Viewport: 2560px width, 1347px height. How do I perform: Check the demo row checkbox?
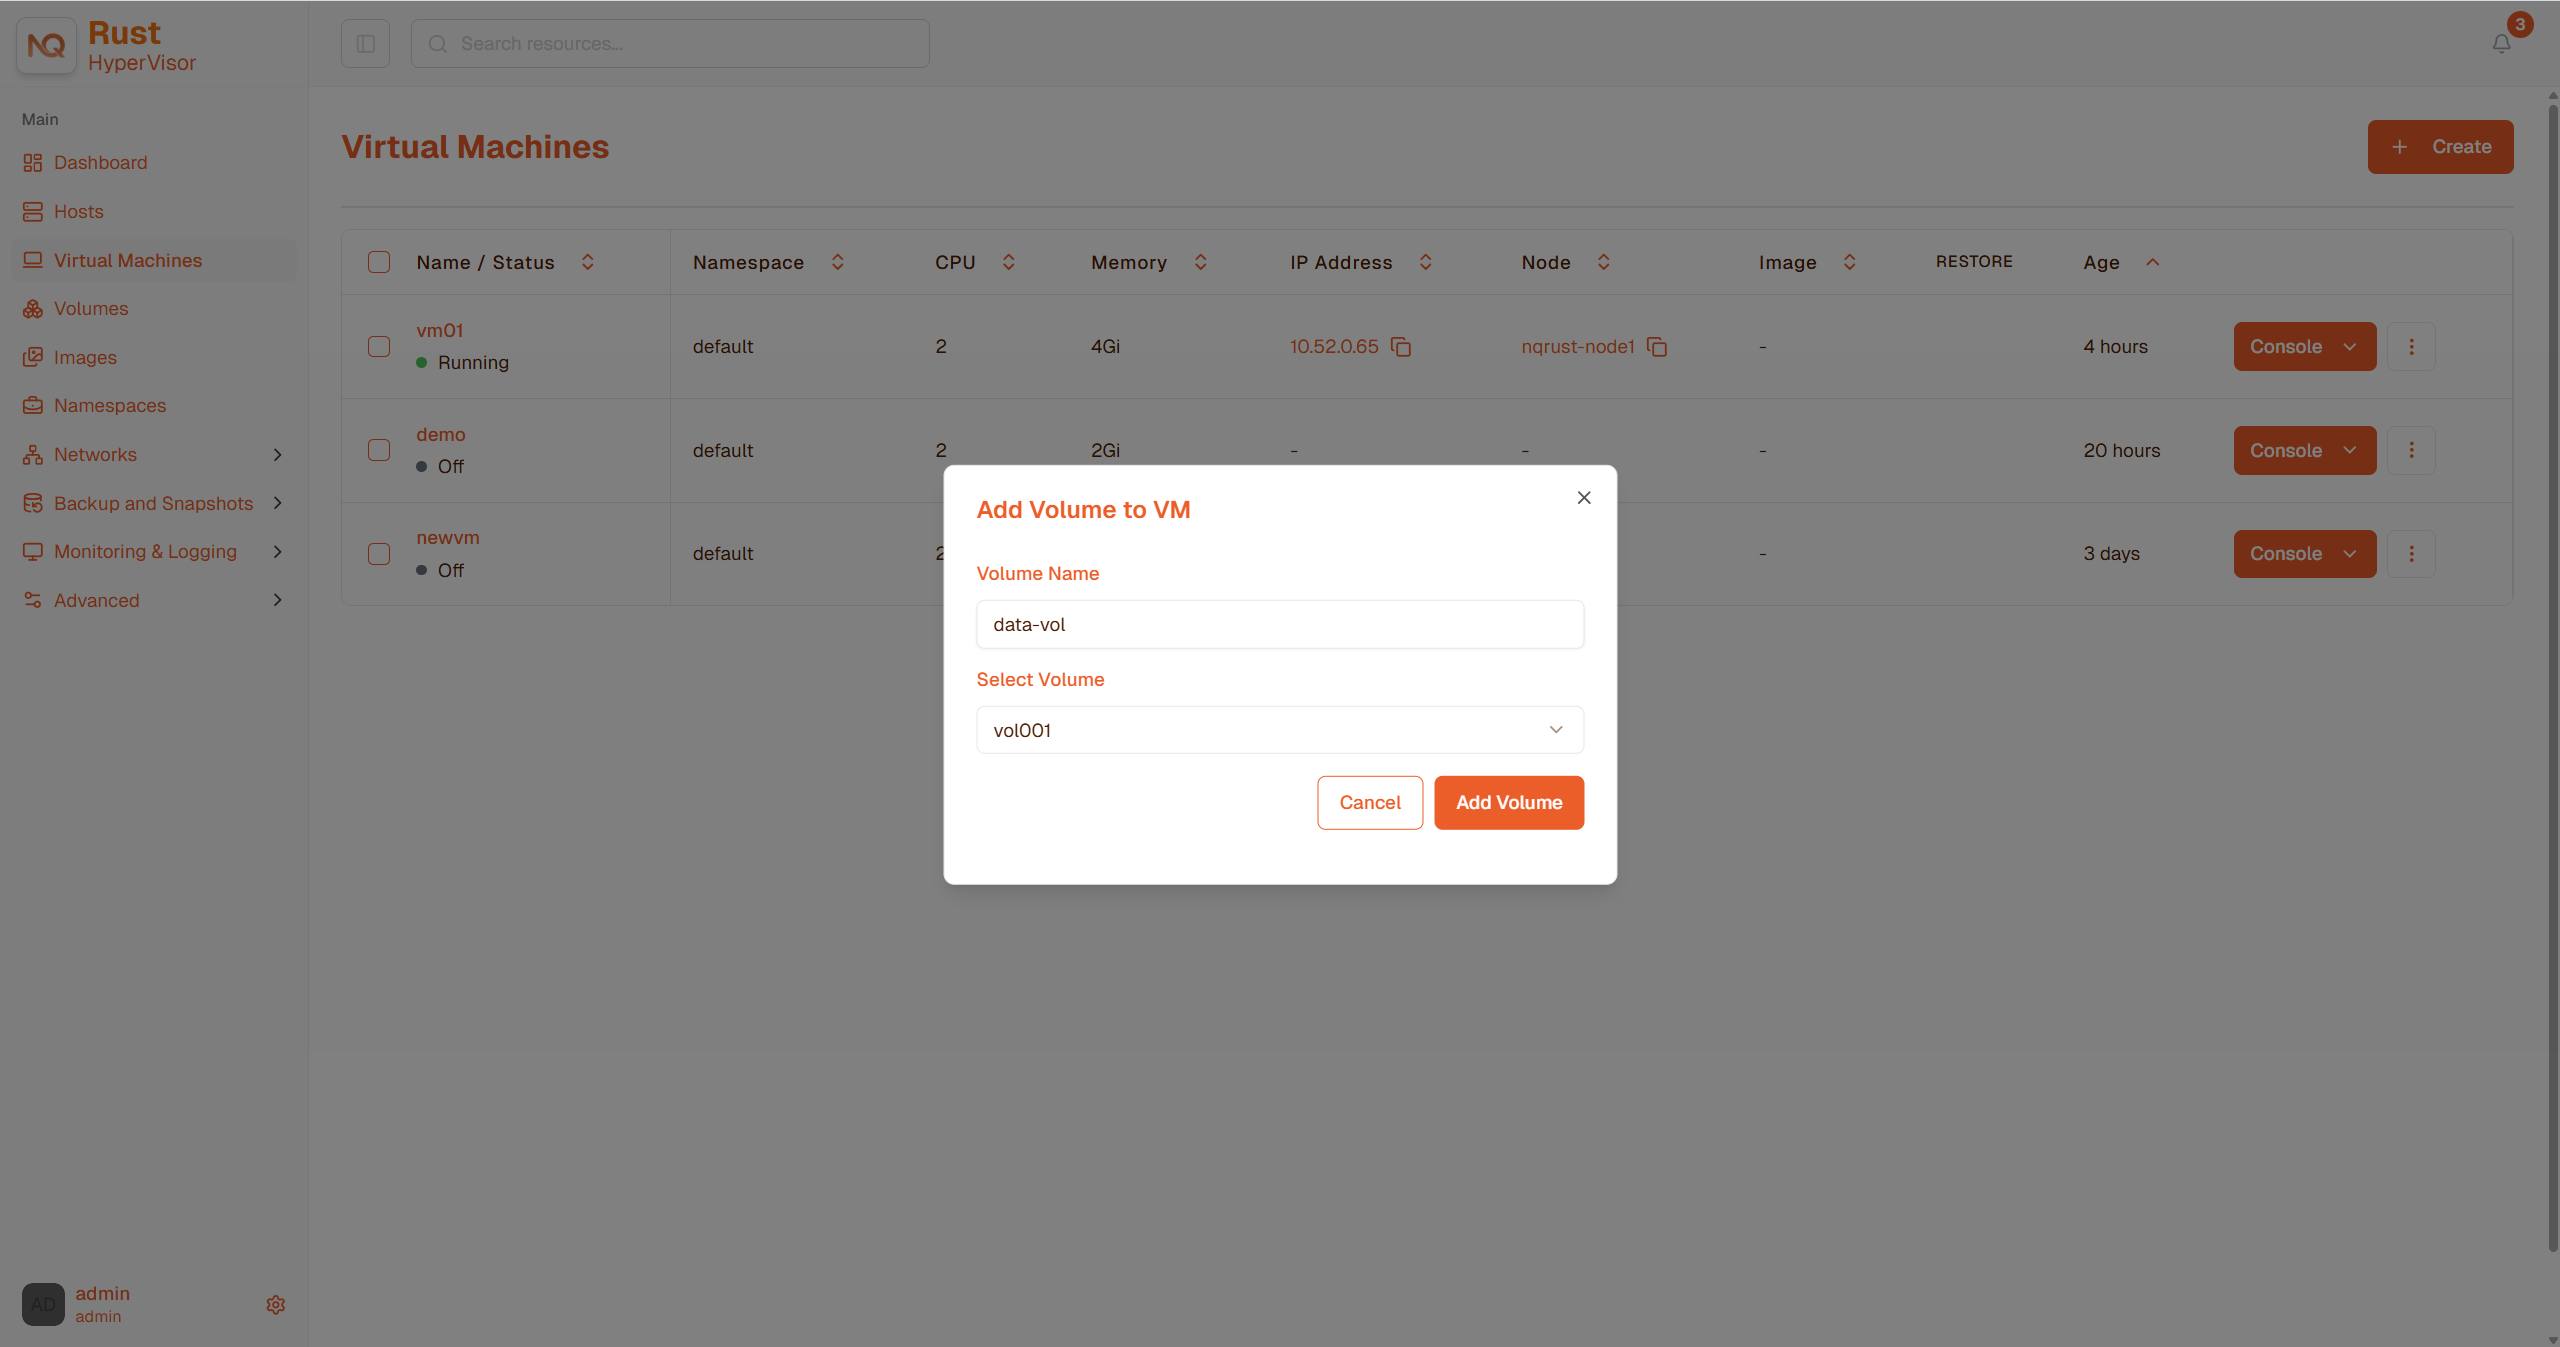tap(379, 450)
